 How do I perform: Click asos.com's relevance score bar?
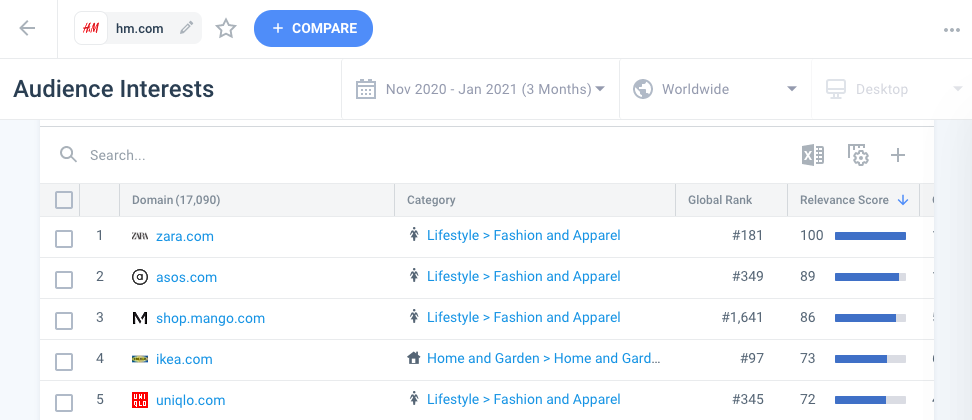pyautogui.click(x=870, y=276)
